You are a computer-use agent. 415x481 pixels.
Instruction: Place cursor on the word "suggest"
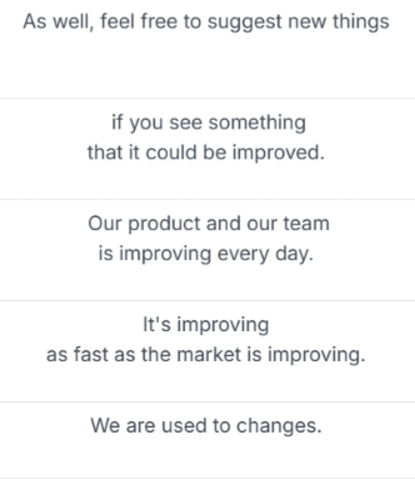245,24
